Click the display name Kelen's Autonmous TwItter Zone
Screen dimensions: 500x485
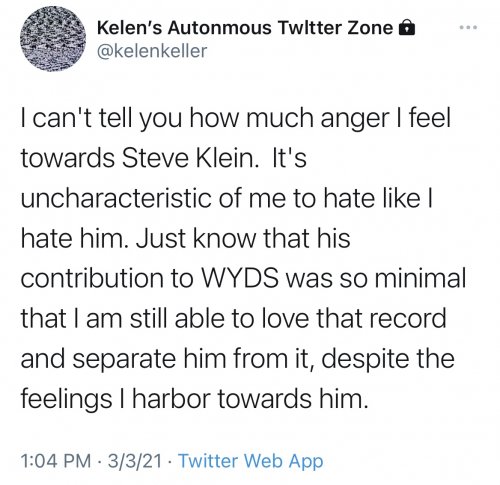(x=245, y=28)
